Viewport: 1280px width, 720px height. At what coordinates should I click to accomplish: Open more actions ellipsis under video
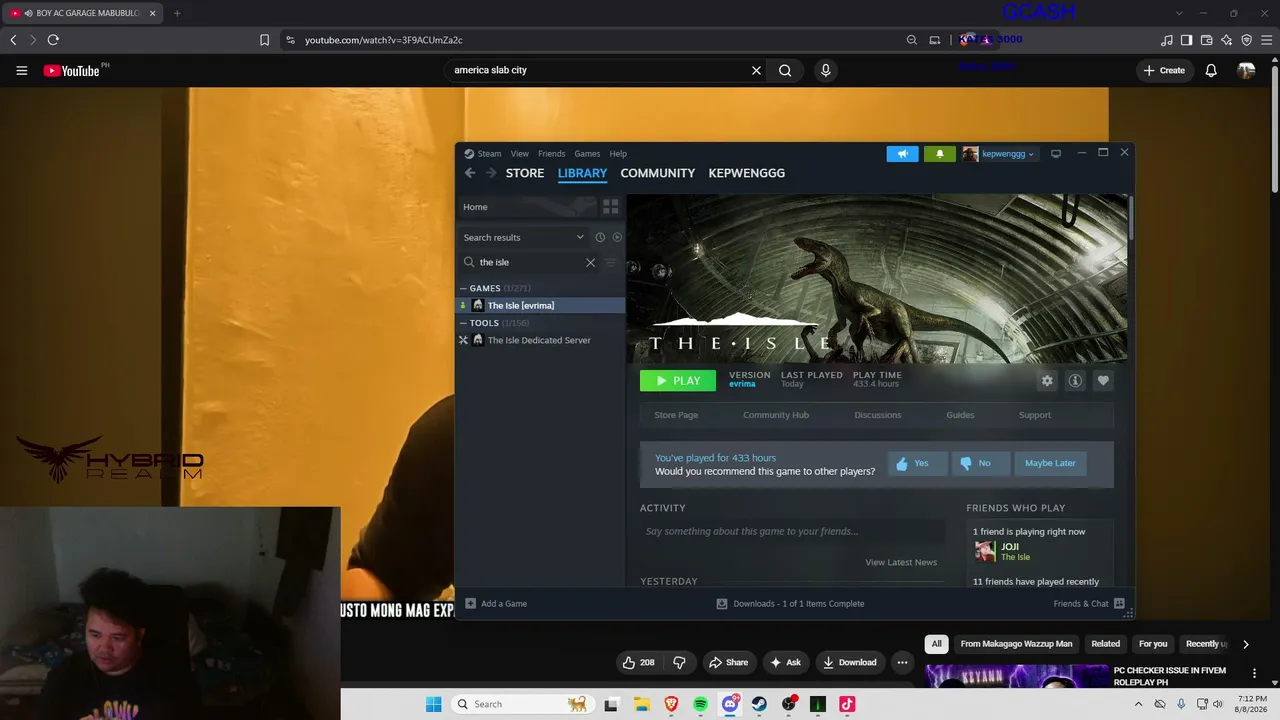tap(902, 662)
